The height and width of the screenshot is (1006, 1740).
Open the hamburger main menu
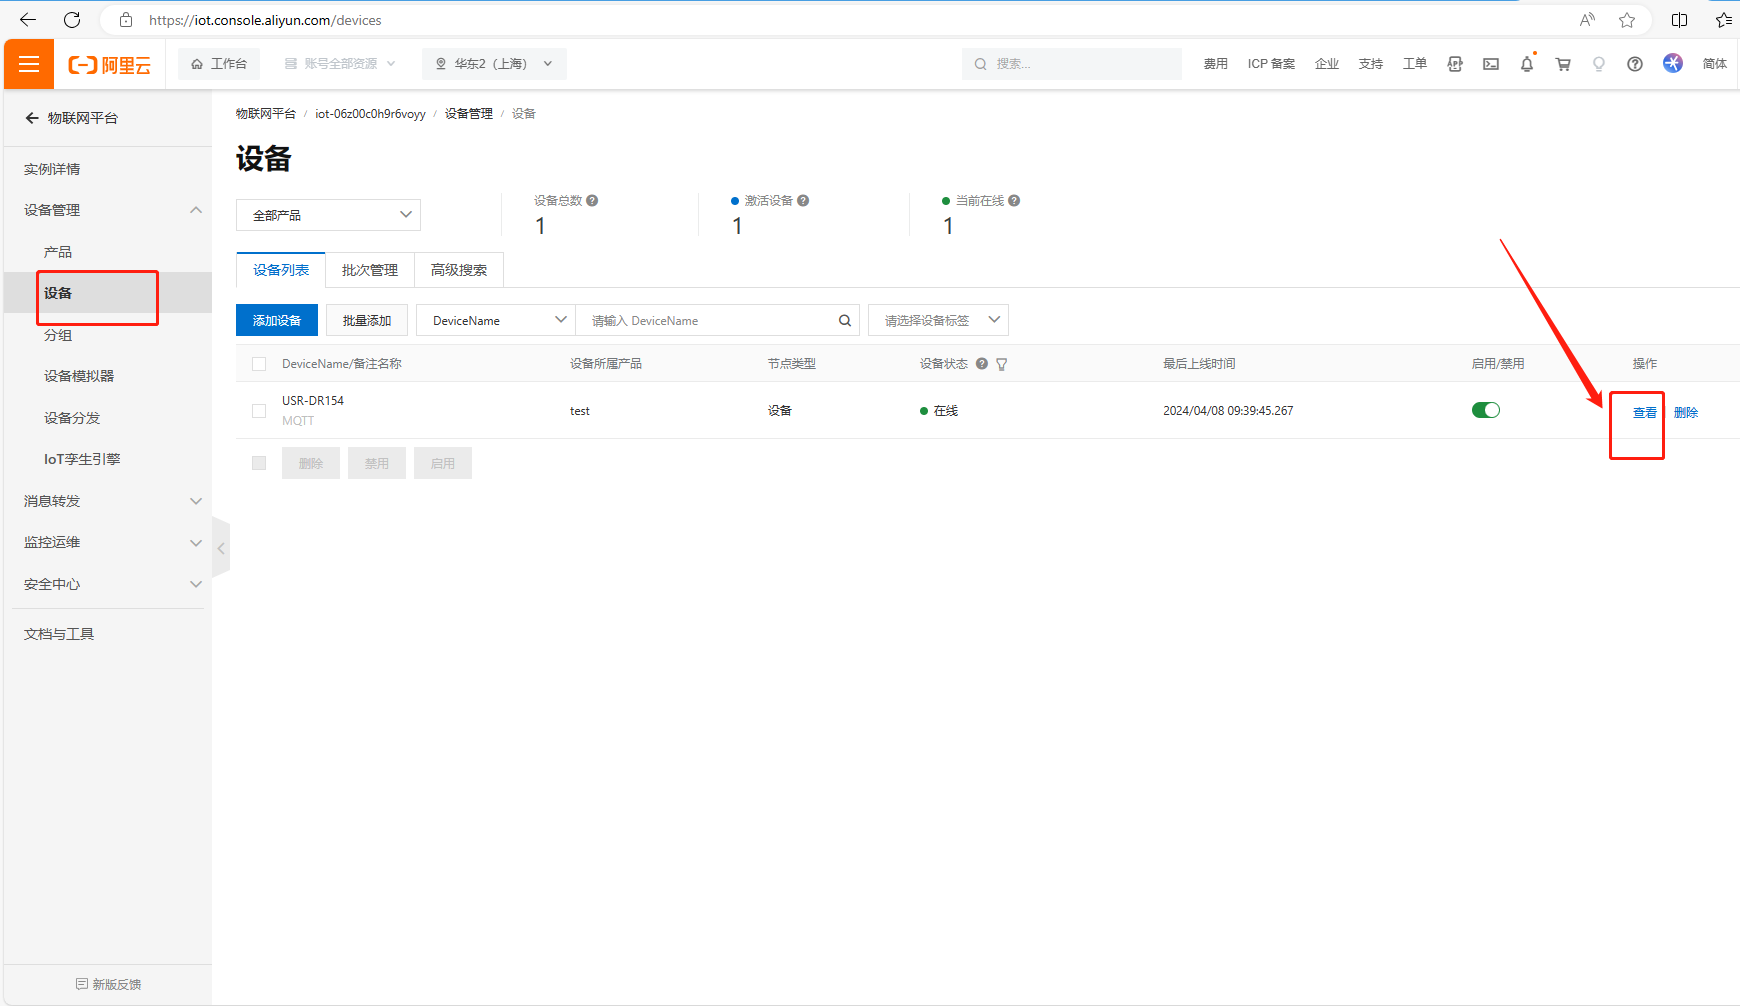pyautogui.click(x=29, y=64)
